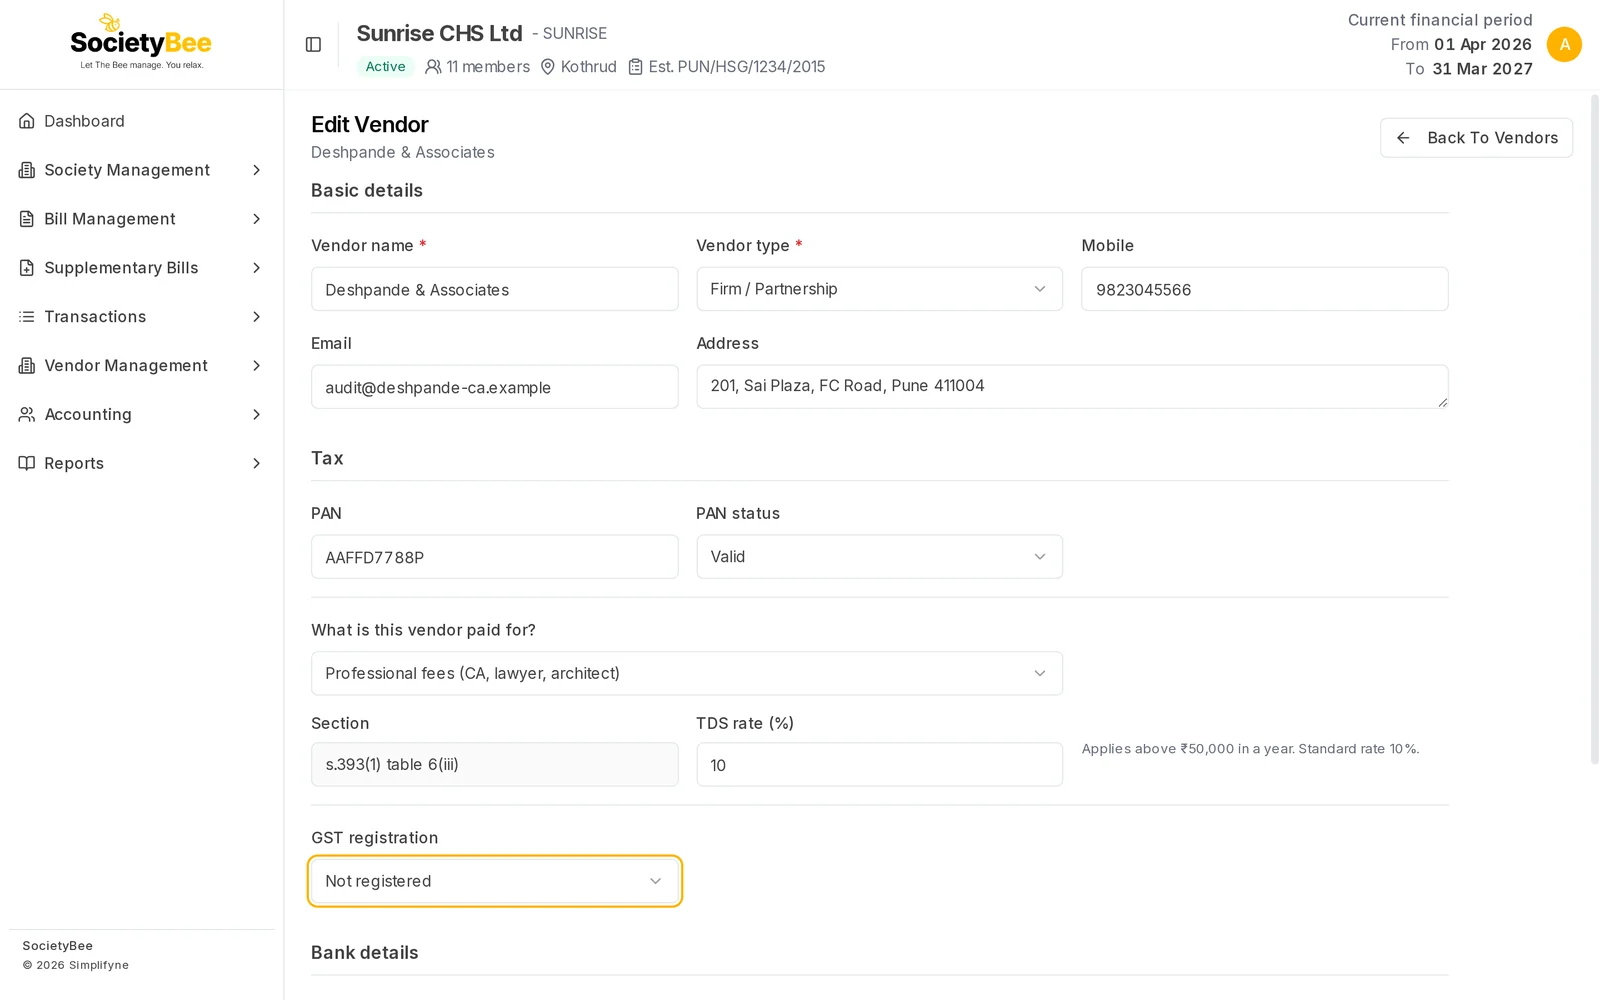Click the Accounting users icon
Viewport: 1600px width, 1000px height.
point(27,414)
